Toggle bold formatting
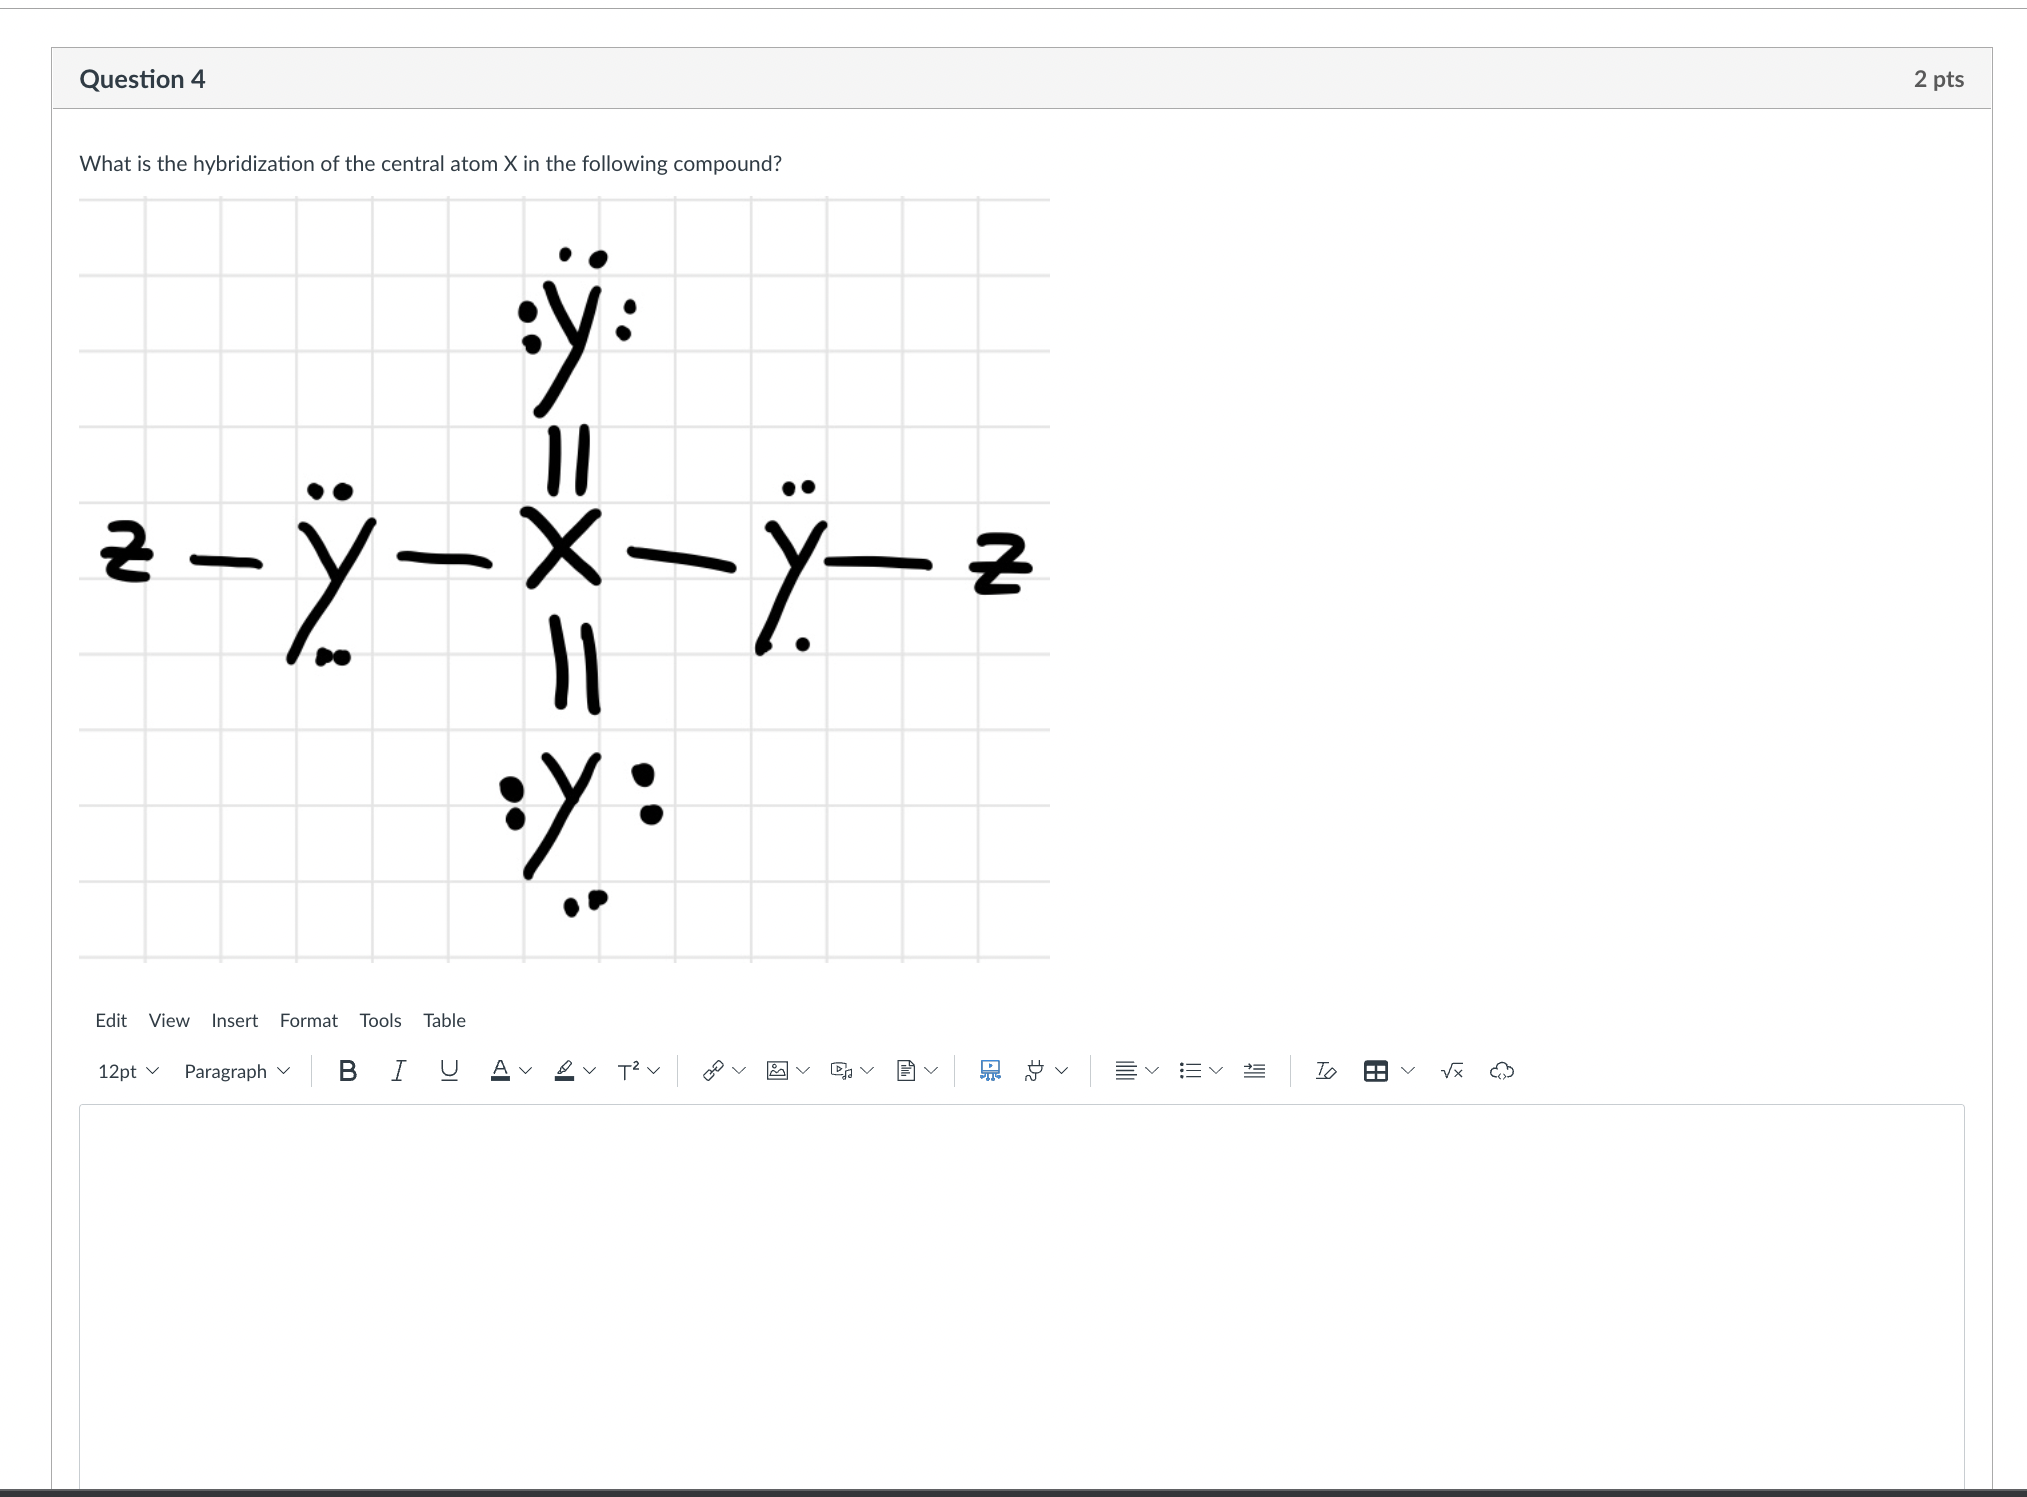This screenshot has height=1497, width=2027. [348, 1071]
